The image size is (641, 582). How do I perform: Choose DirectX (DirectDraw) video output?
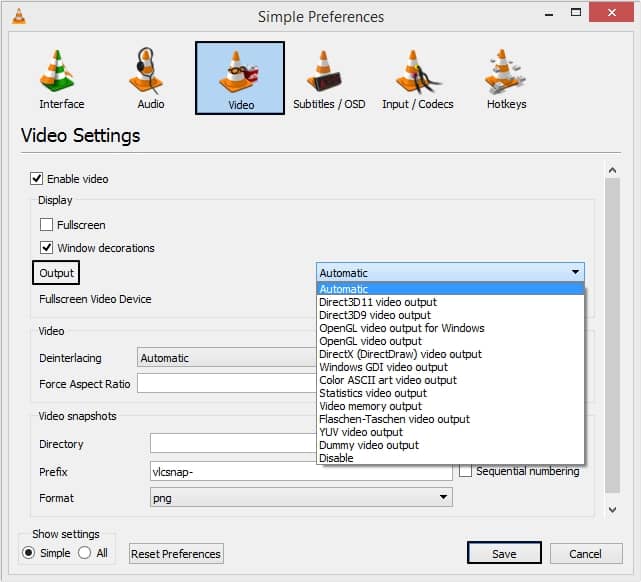[x=450, y=354]
